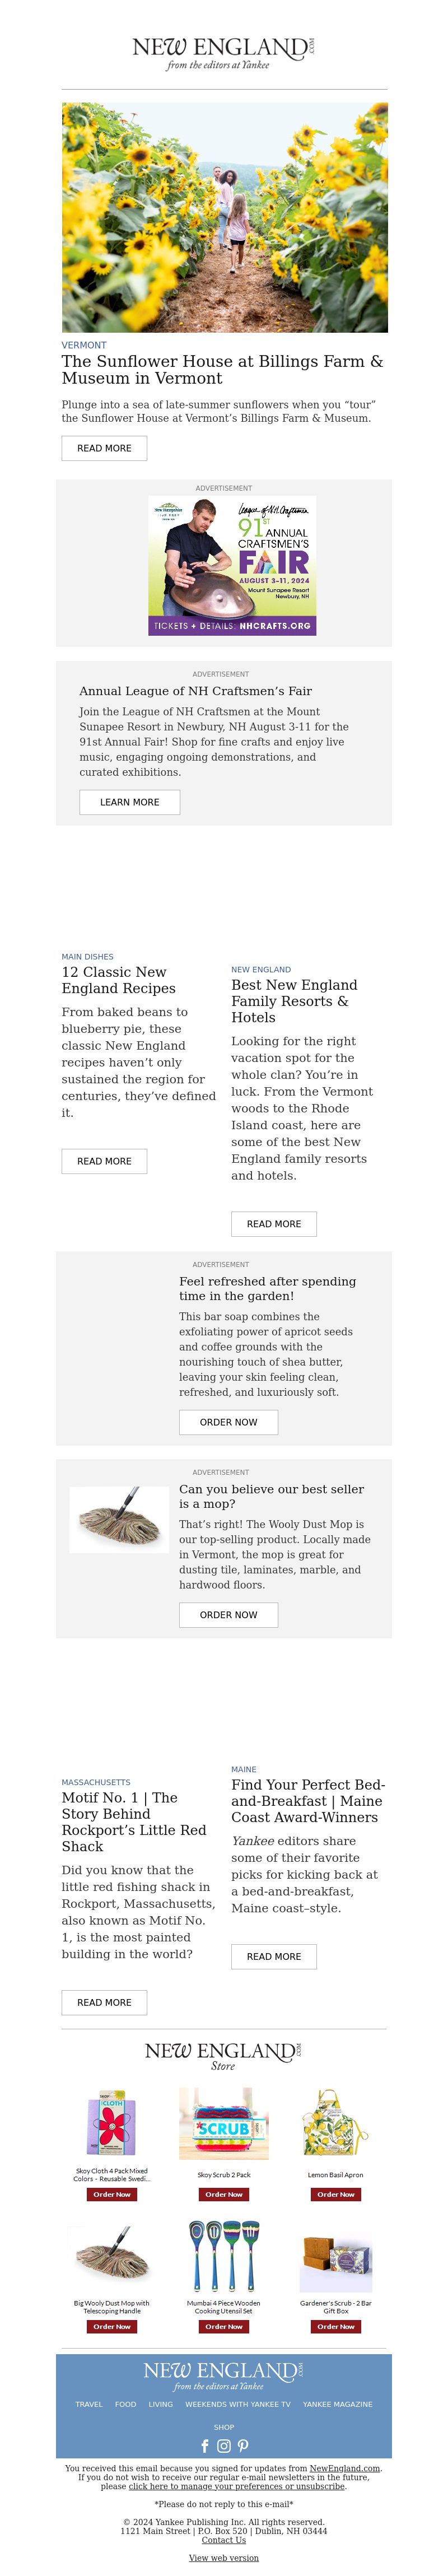Image resolution: width=448 pixels, height=2576 pixels.
Task: Open the Instagram icon in footer
Action: pos(224,2446)
